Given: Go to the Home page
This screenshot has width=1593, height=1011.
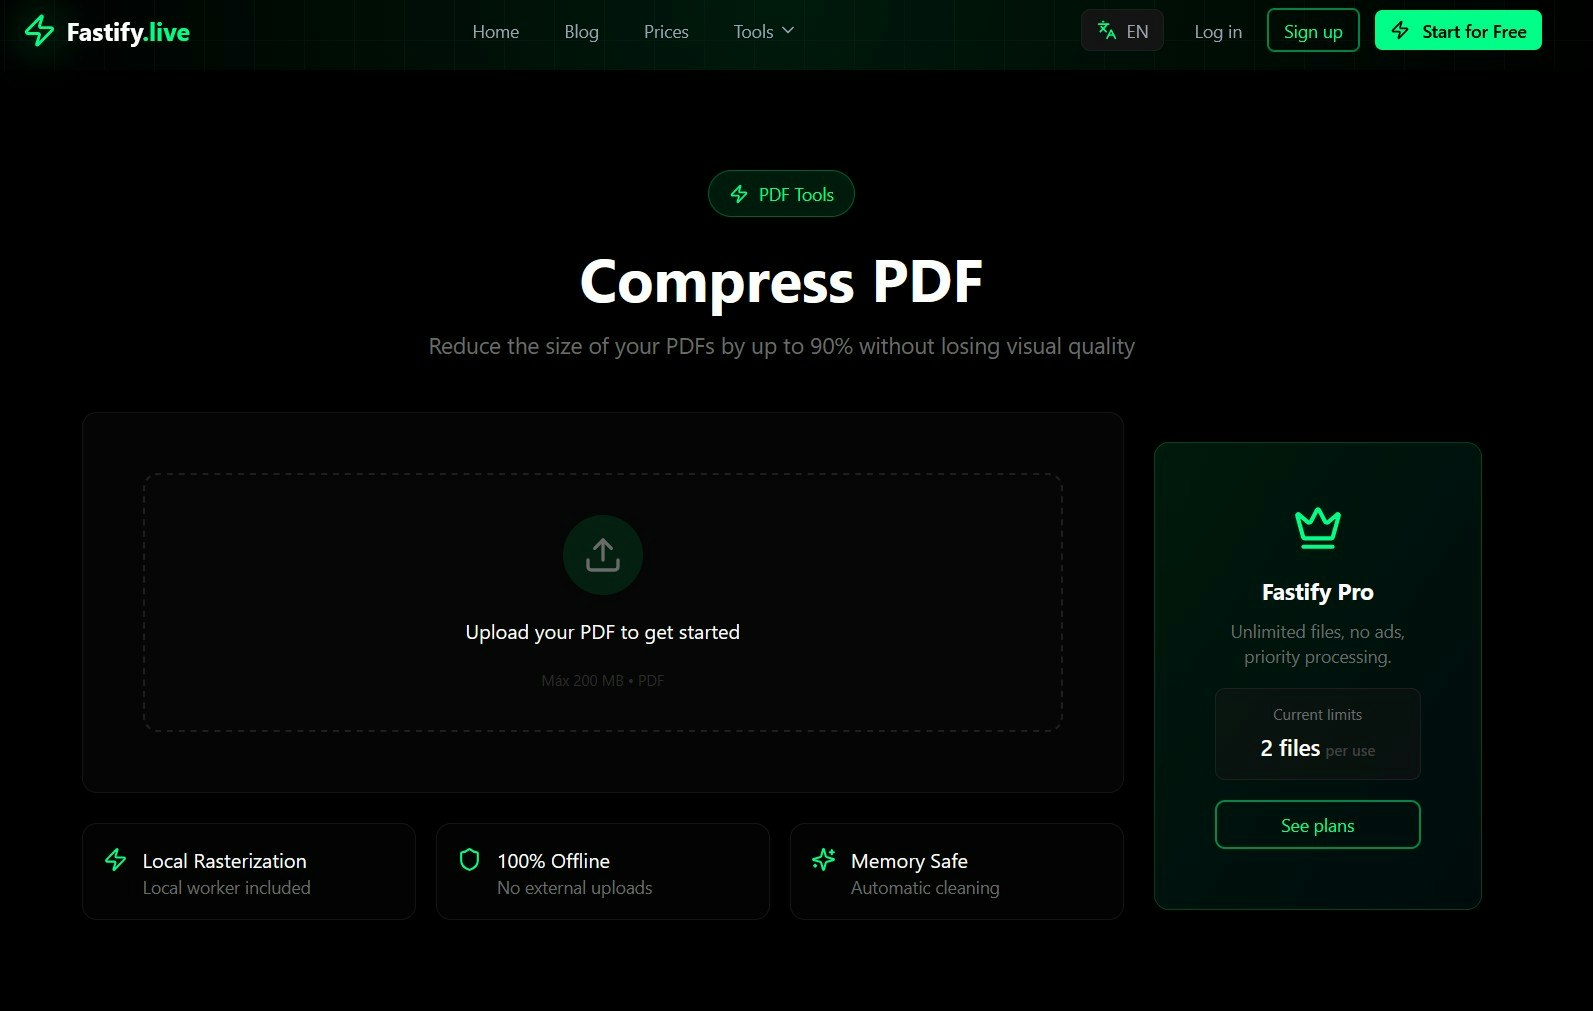Looking at the screenshot, I should click(x=495, y=32).
